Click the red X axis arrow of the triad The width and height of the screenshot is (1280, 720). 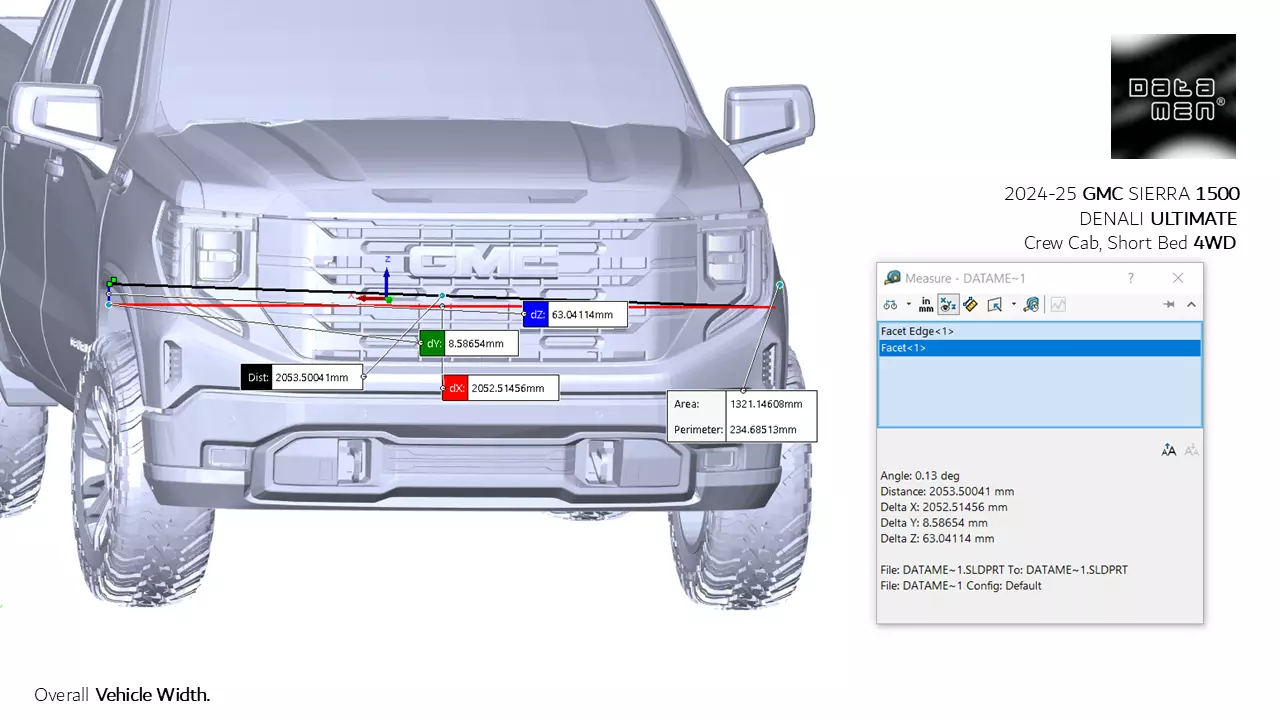371,297
